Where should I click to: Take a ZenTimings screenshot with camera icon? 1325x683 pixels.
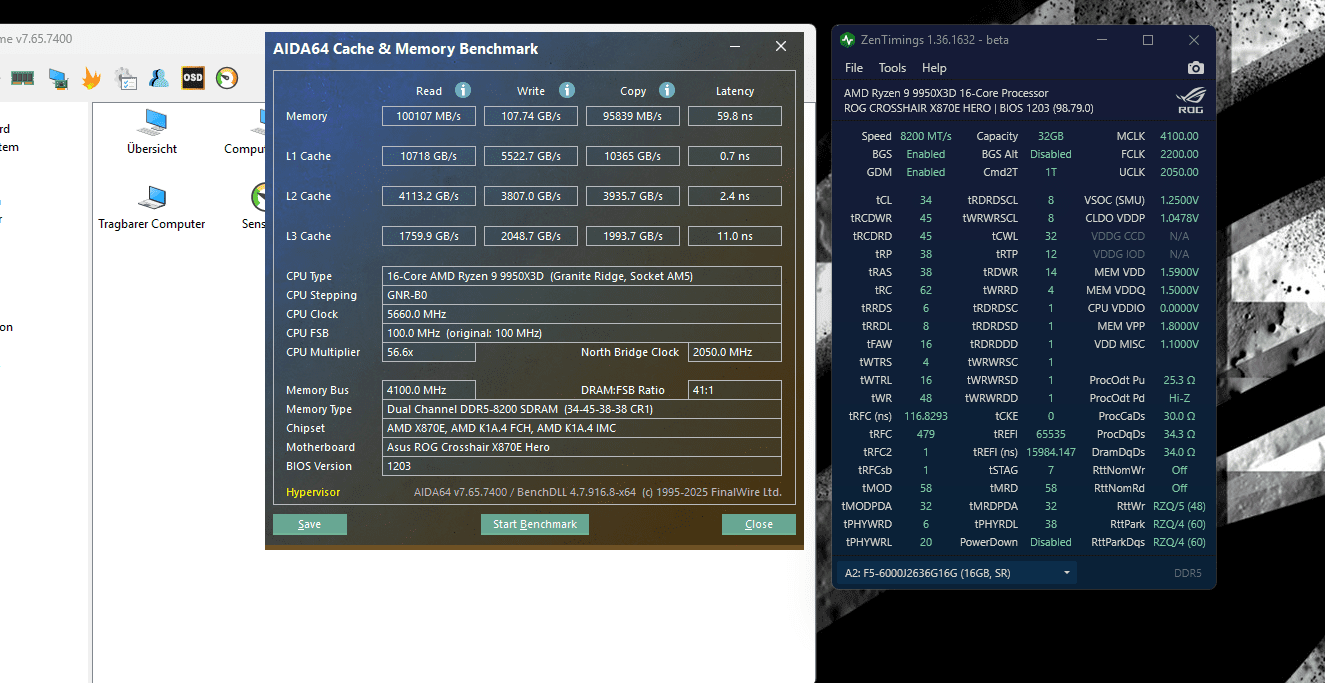pos(1195,68)
